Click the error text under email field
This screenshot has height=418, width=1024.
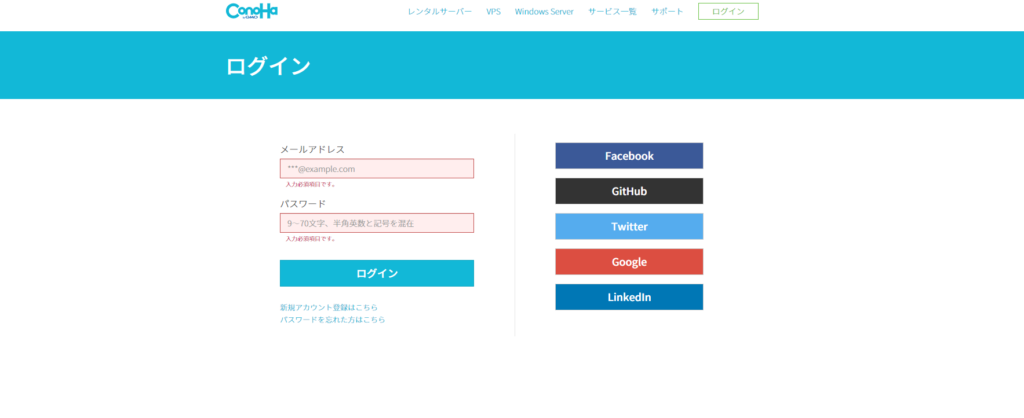click(310, 185)
